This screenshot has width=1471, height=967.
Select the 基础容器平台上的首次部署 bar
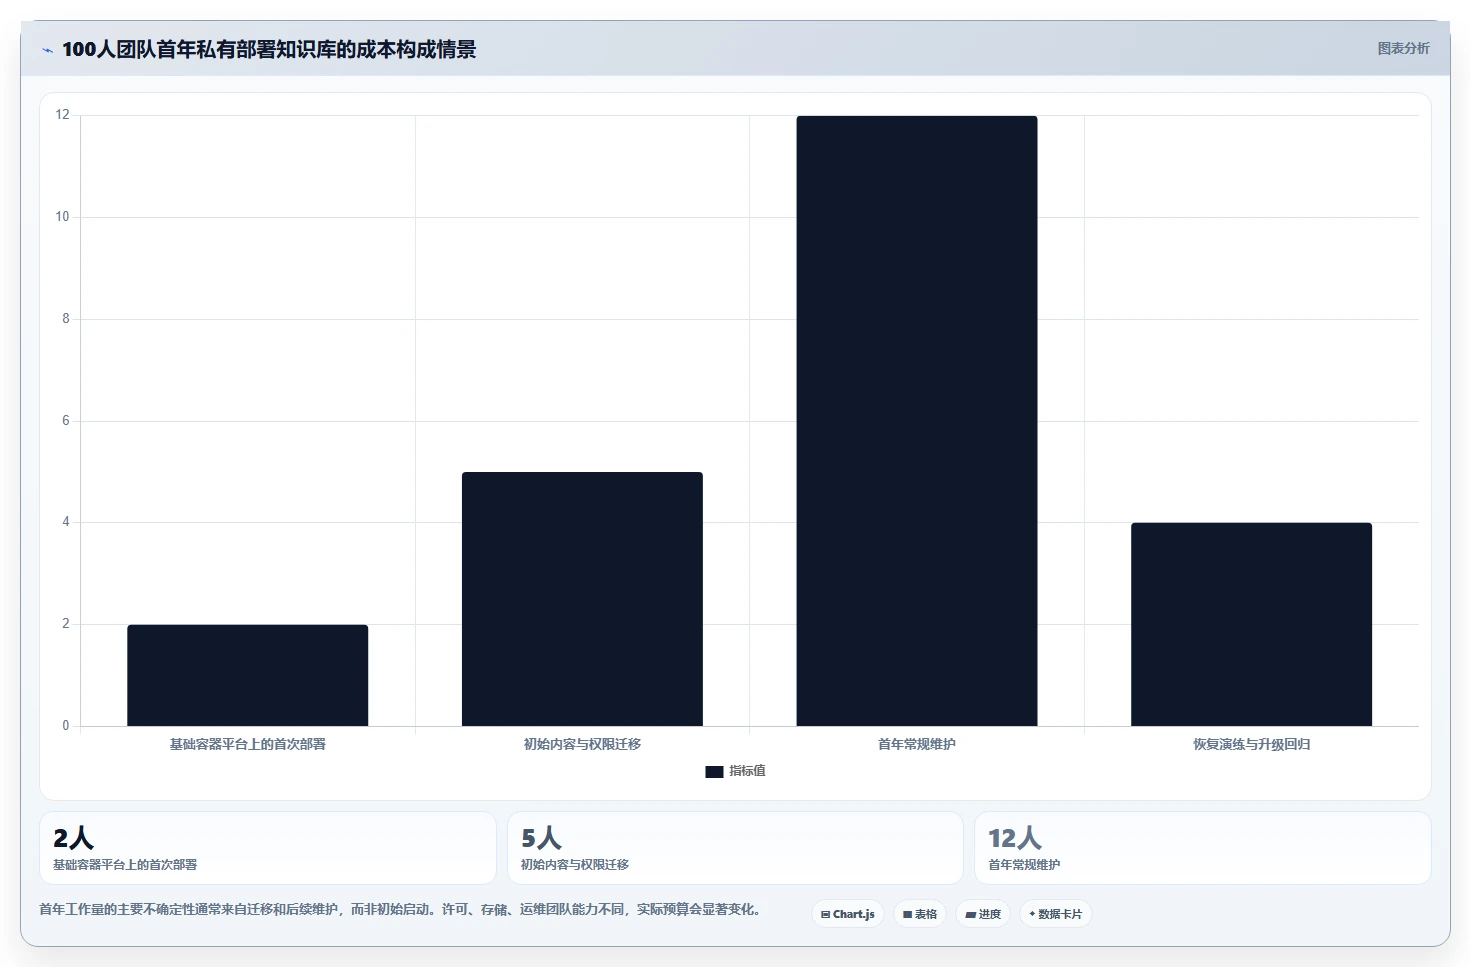(x=247, y=675)
